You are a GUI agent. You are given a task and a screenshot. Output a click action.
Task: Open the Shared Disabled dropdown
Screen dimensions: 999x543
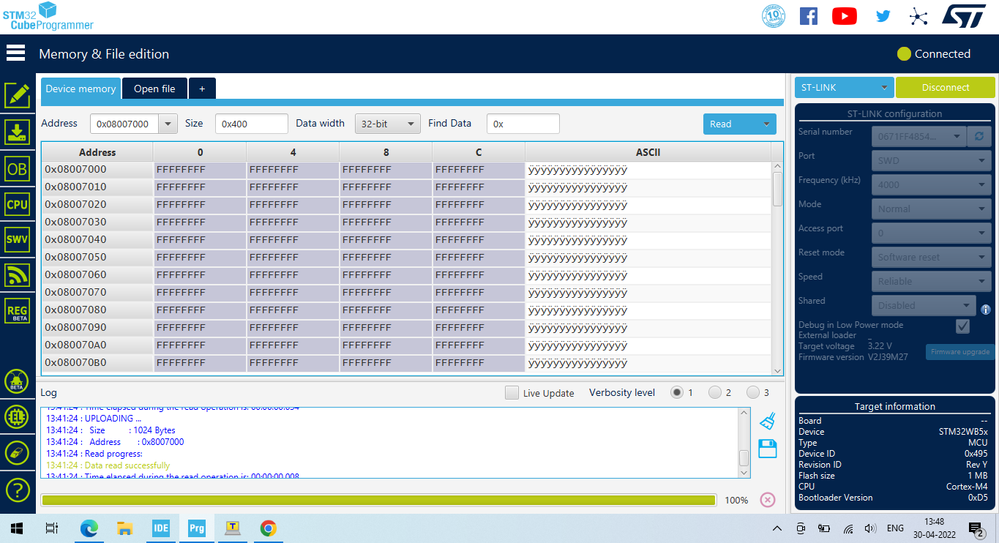tap(923, 305)
